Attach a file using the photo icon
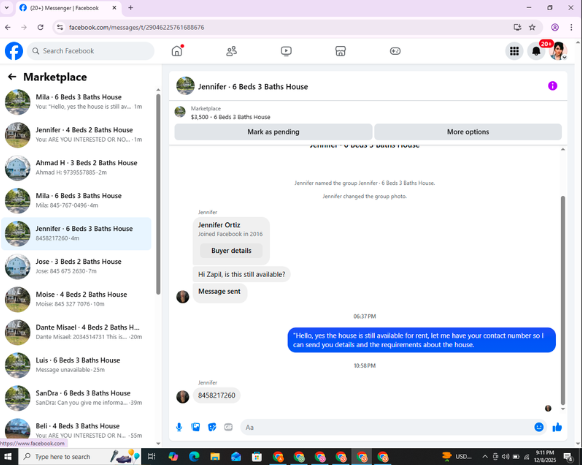 pyautogui.click(x=196, y=427)
